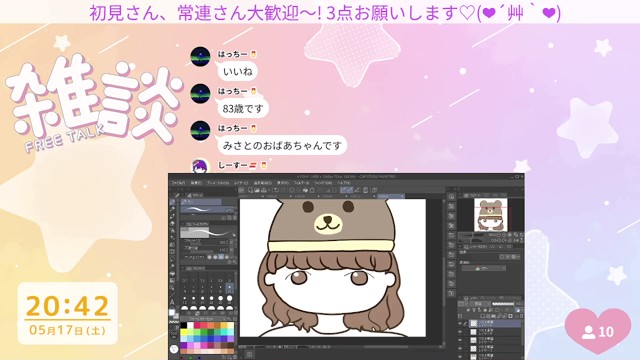The image size is (640, 360).
Task: Select the Text (A) tool
Action: coord(173,302)
